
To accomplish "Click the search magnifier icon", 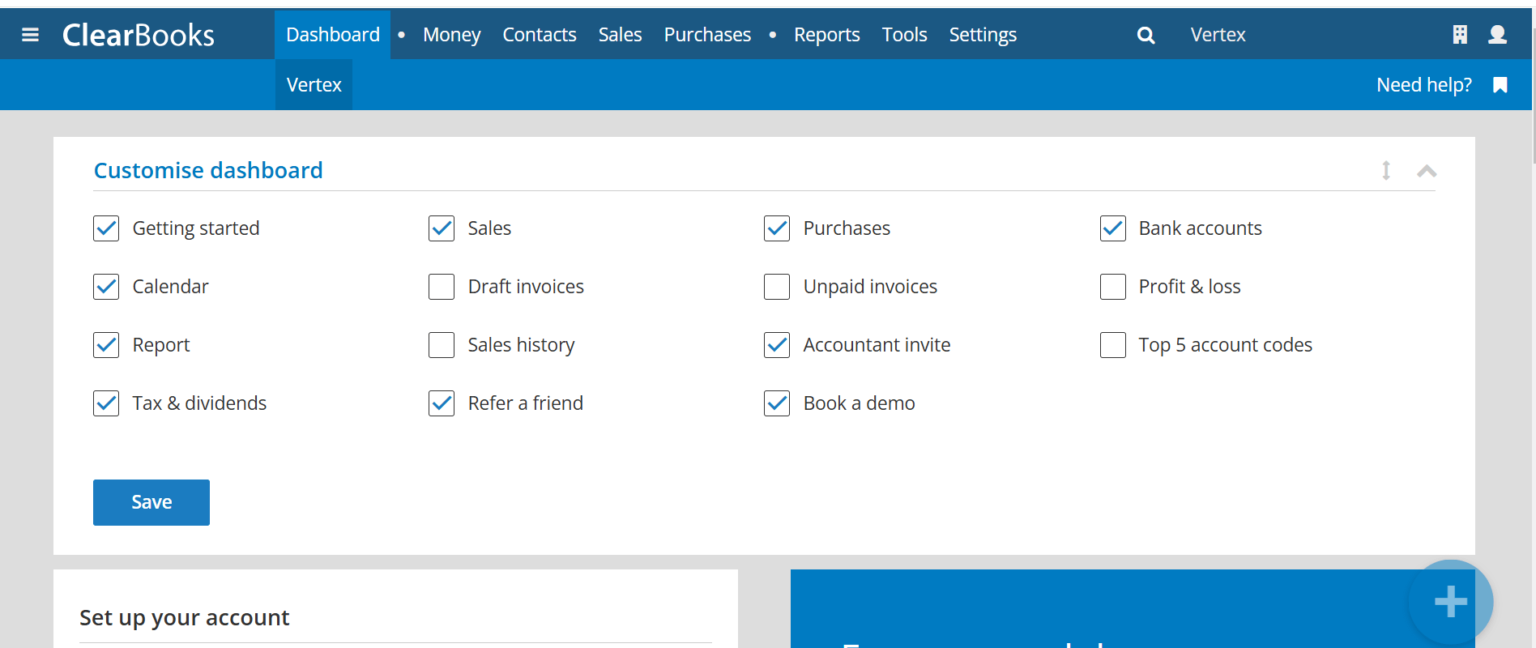I will (x=1145, y=34).
